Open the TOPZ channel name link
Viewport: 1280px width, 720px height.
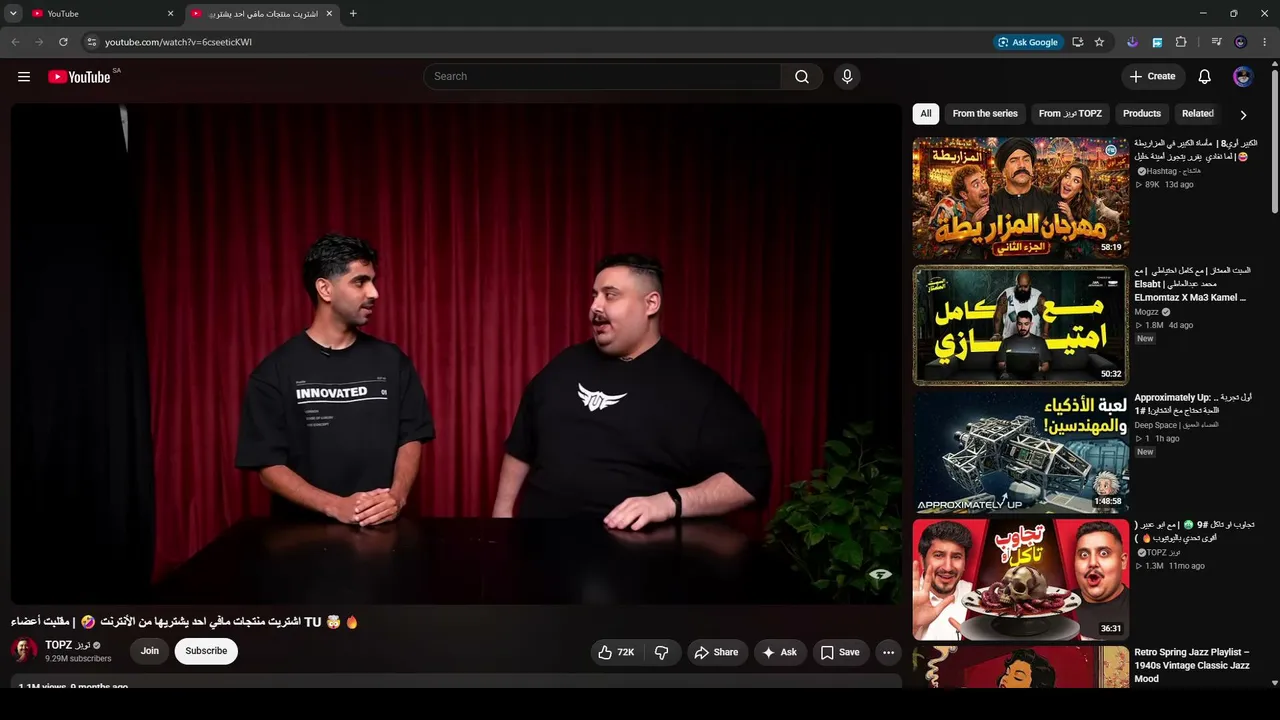click(68, 645)
